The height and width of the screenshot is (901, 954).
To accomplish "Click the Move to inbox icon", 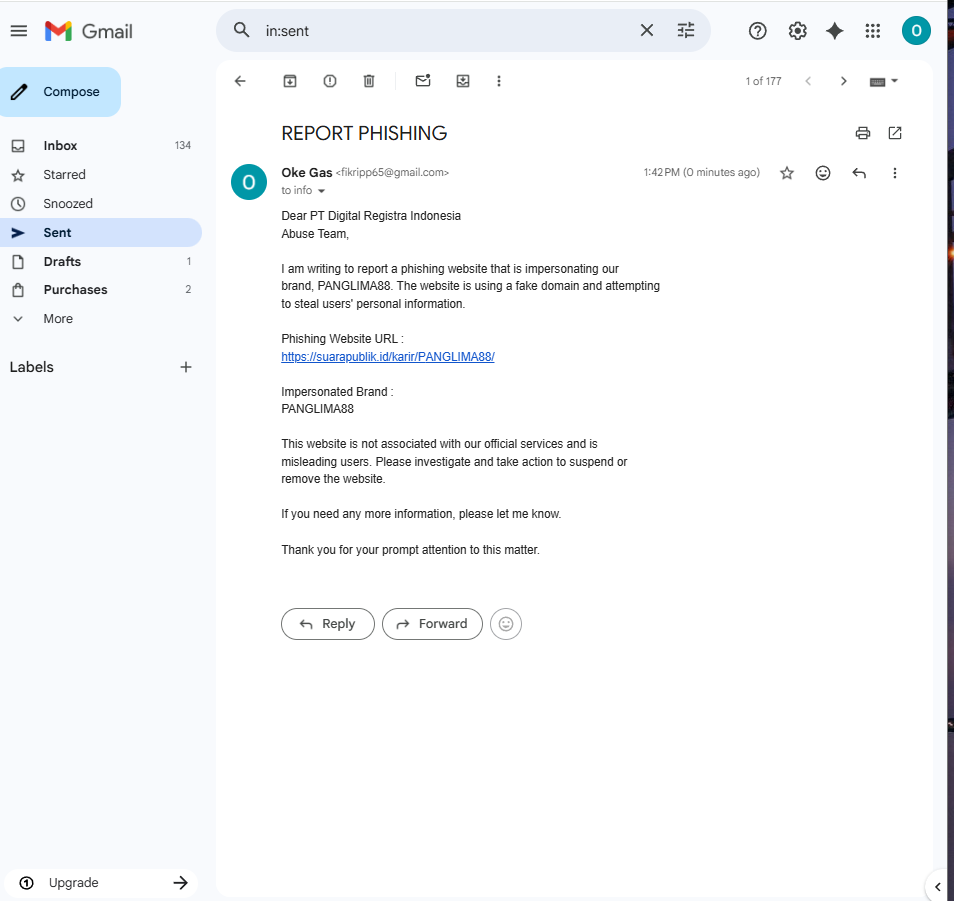I will coord(463,81).
